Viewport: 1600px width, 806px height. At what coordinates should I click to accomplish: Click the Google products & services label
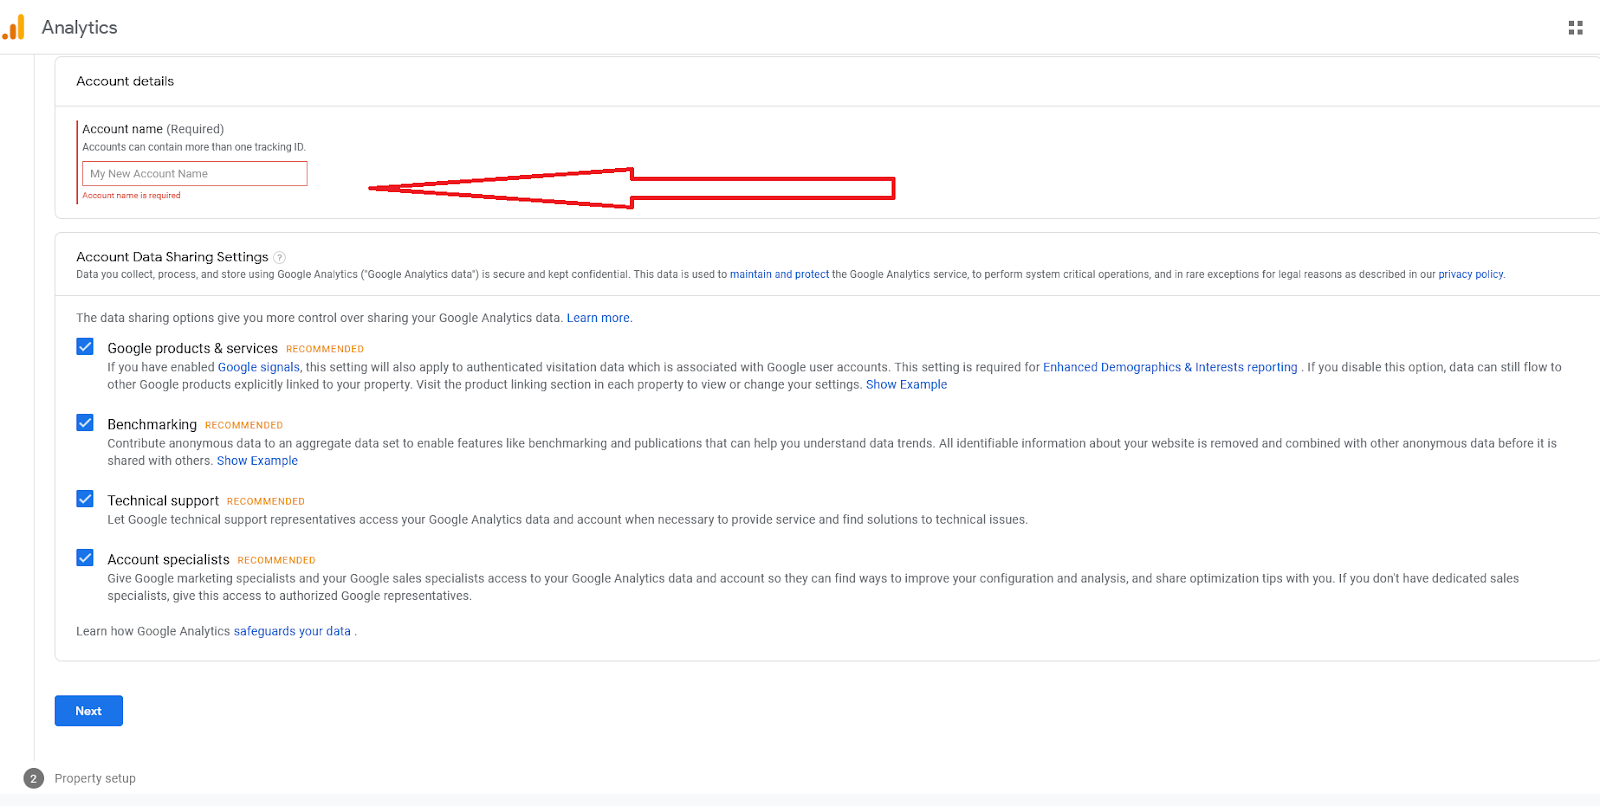coord(192,348)
